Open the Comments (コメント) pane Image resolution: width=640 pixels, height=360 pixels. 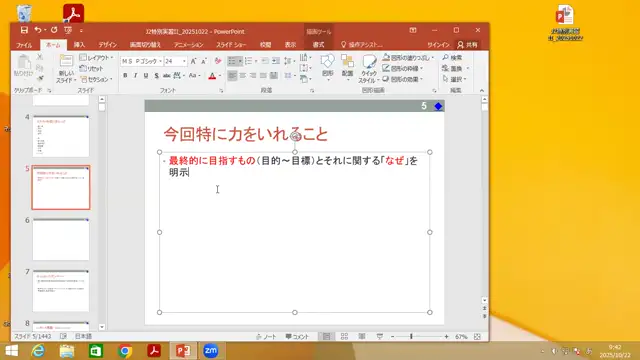click(297, 336)
